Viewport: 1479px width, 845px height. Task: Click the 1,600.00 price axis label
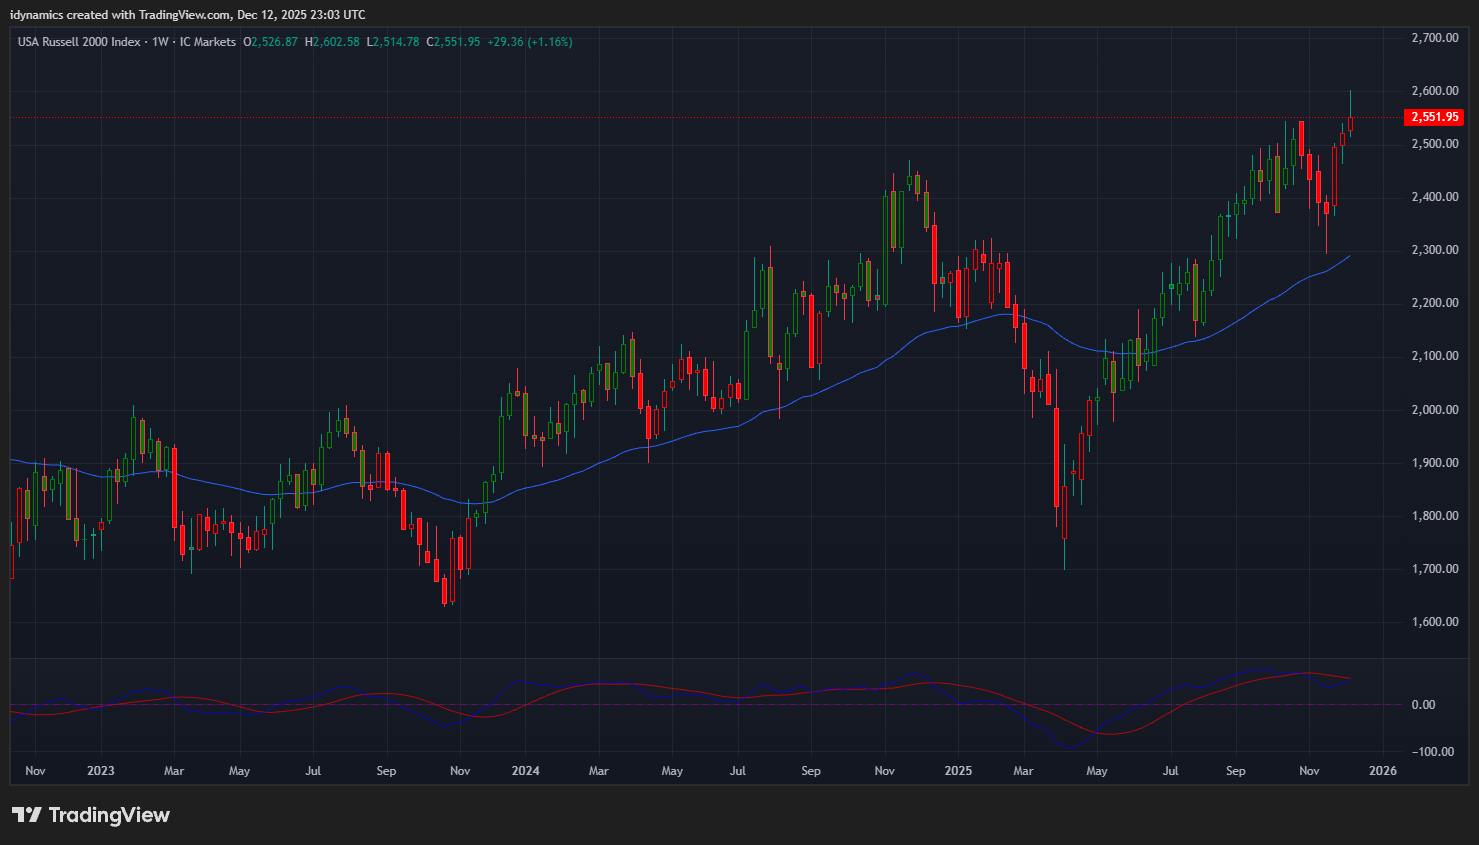(x=1434, y=622)
